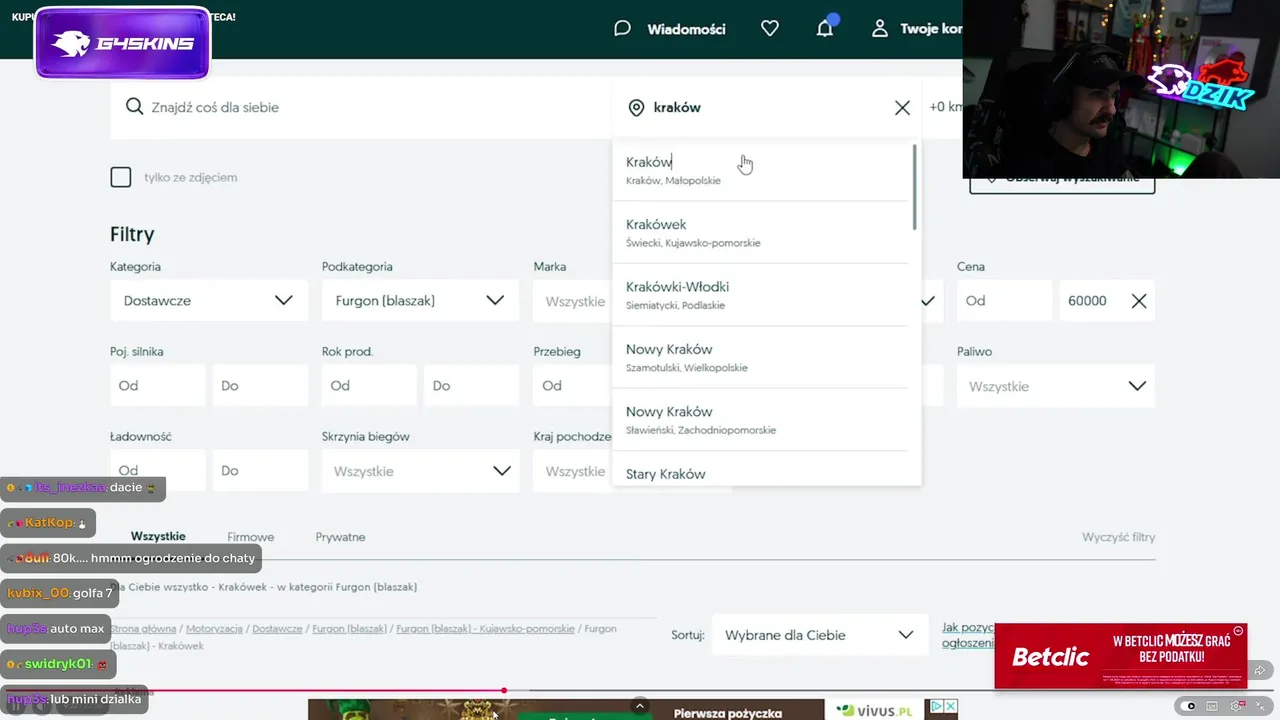Open the Kategoria Dostawcze dropdown
This screenshot has height=720, width=1280.
(209, 300)
